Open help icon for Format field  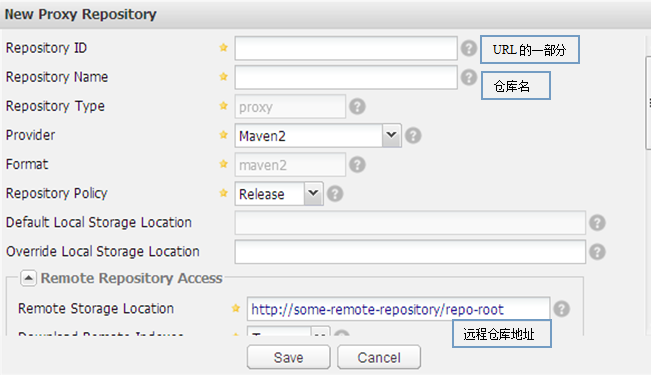point(357,165)
